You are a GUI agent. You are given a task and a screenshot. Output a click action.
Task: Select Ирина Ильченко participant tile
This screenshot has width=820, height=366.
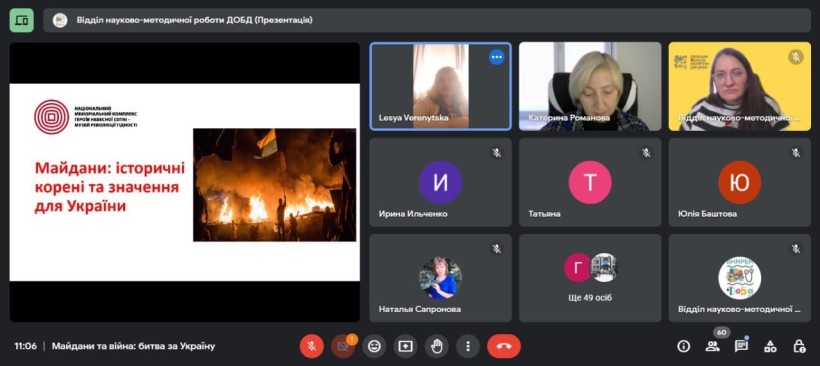point(440,182)
